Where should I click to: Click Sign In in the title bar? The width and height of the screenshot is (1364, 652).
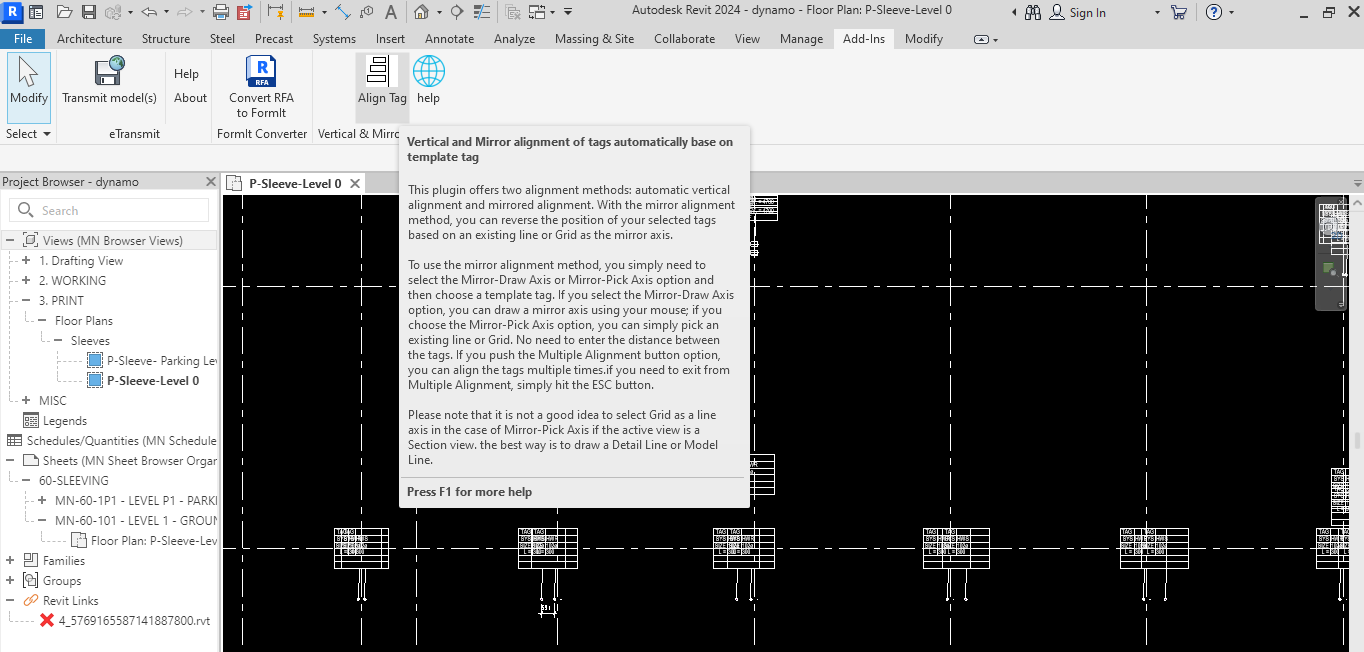click(x=1087, y=12)
